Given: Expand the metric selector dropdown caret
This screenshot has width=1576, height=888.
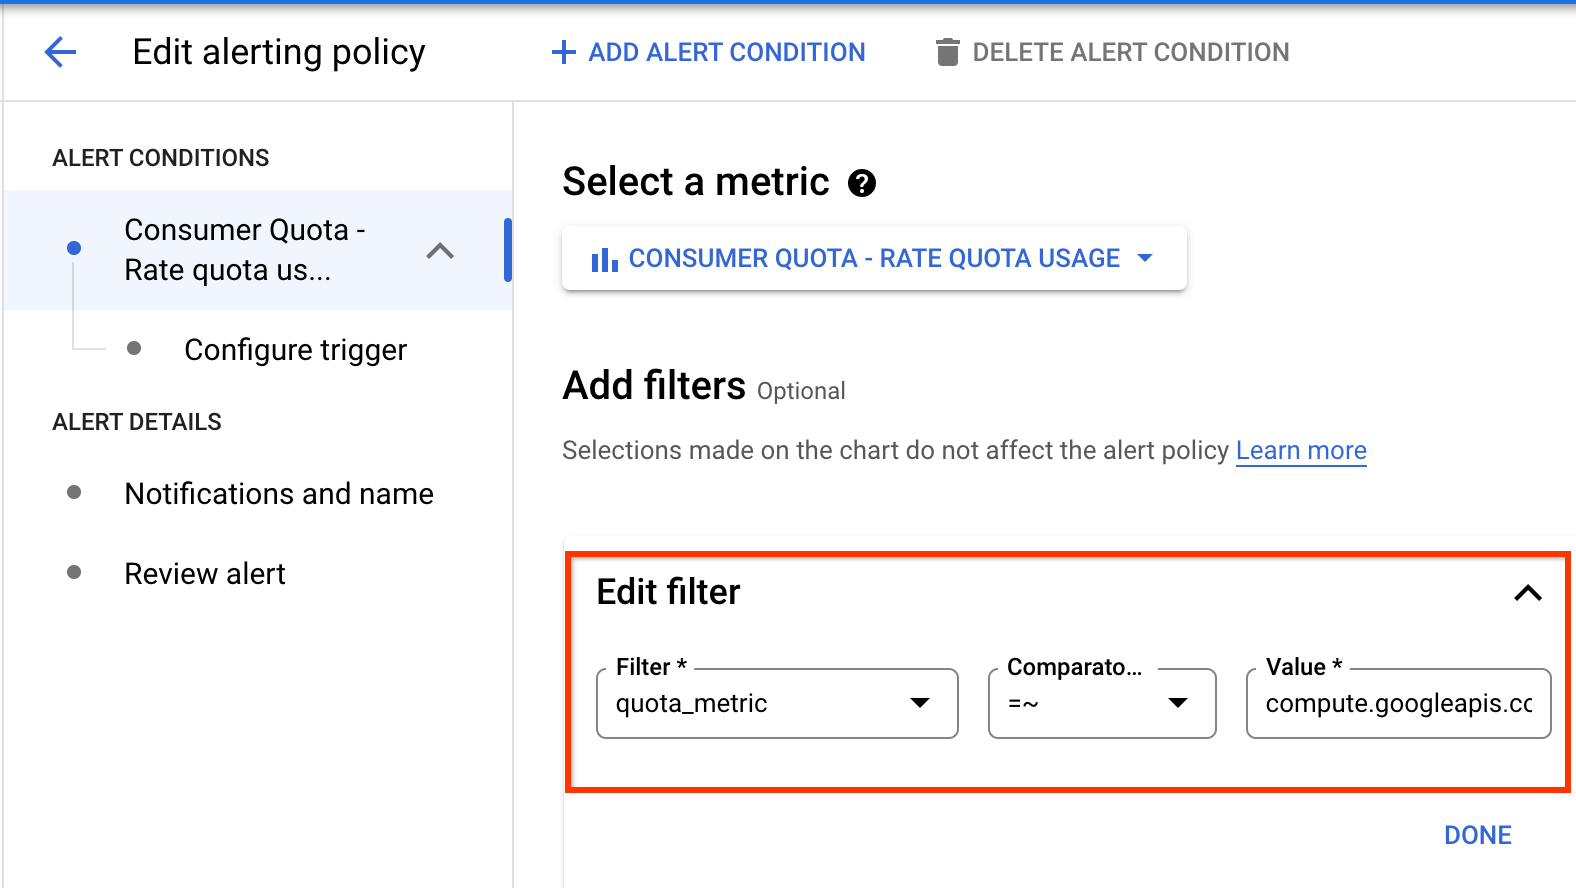Looking at the screenshot, I should click(1145, 258).
